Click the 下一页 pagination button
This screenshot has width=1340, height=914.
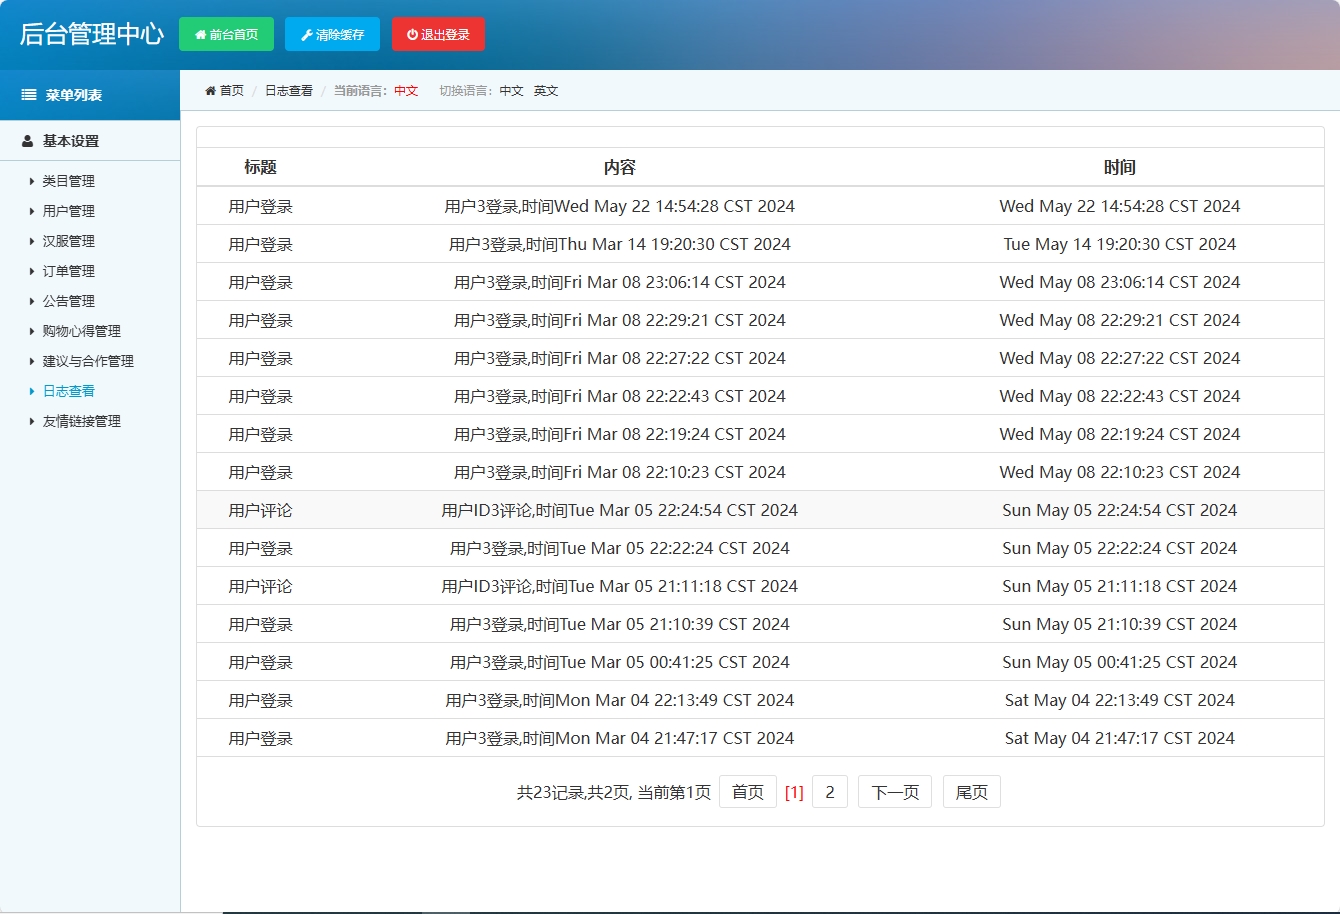[x=895, y=792]
